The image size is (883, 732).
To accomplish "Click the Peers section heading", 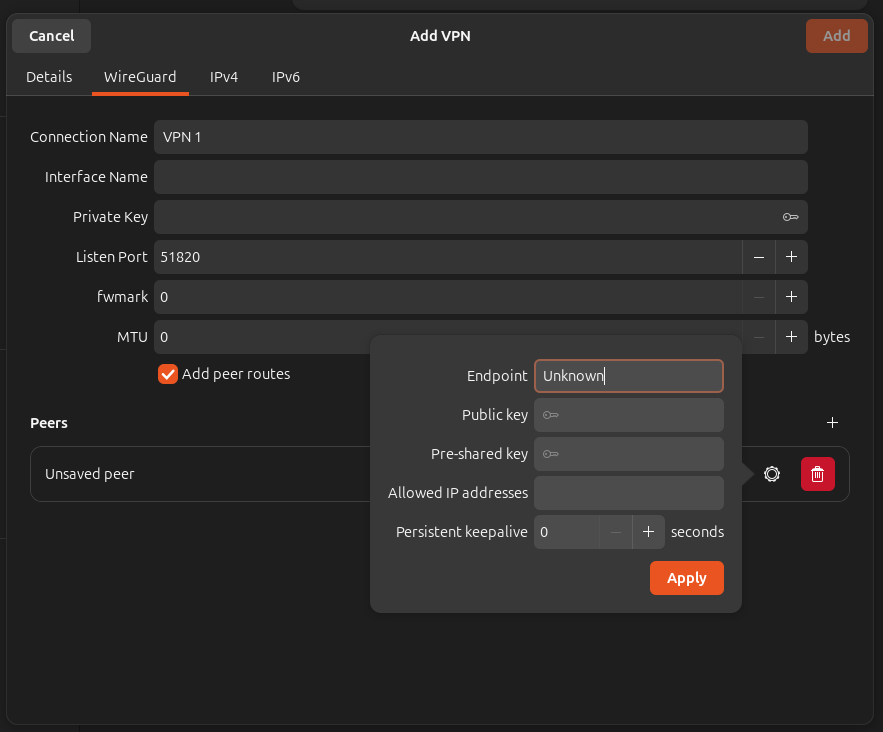I will (49, 423).
